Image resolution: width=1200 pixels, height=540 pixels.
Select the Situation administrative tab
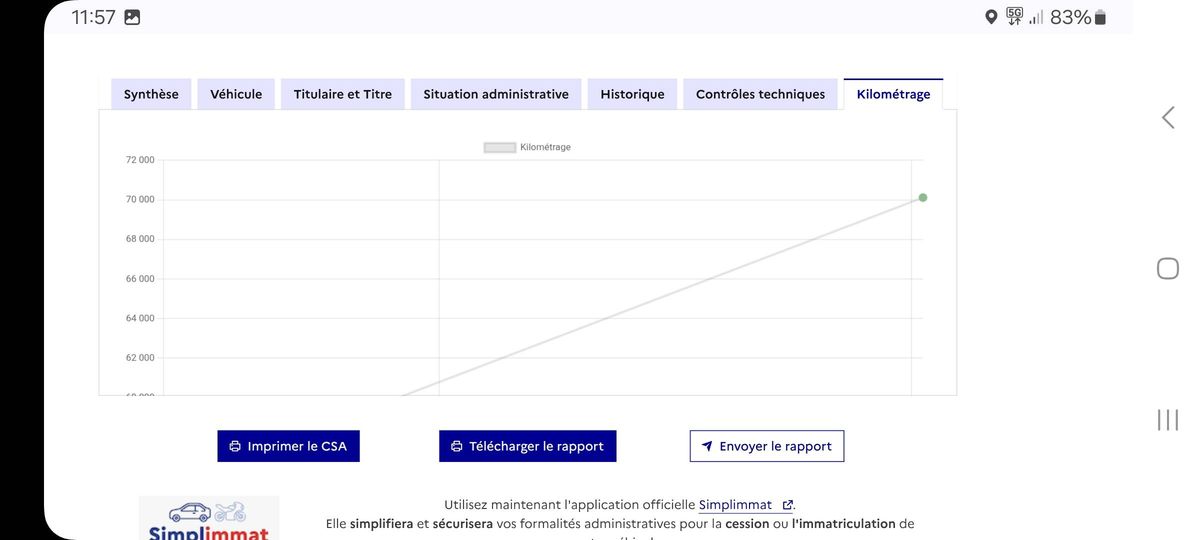pos(496,94)
